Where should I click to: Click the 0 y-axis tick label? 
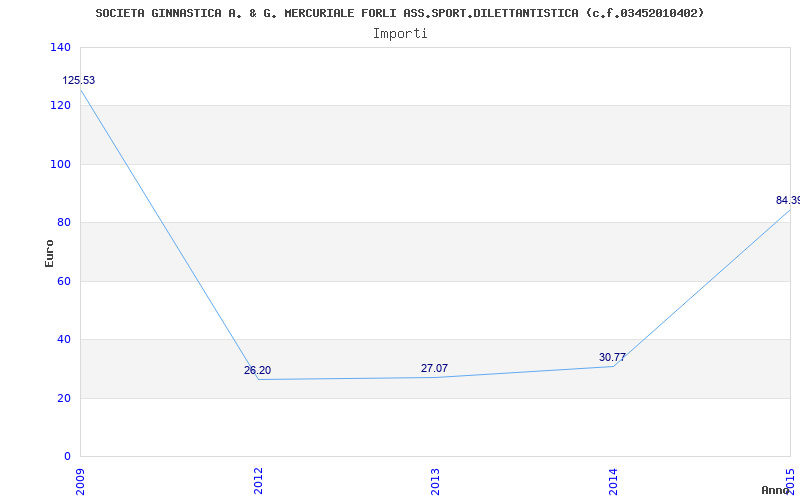coord(67,457)
